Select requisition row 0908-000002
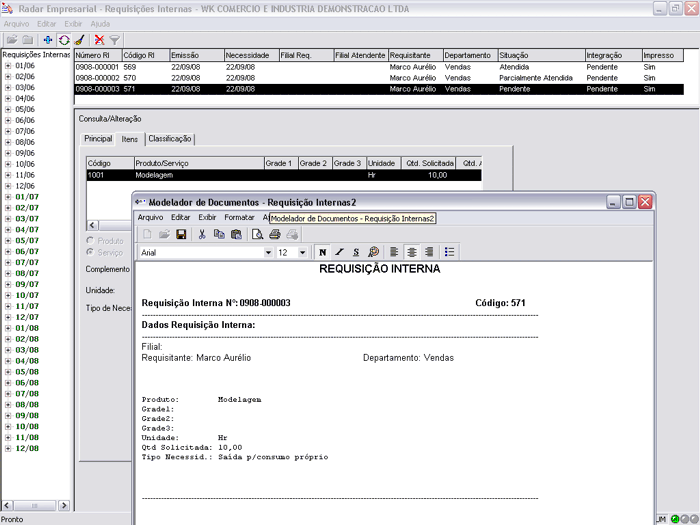 (97, 77)
